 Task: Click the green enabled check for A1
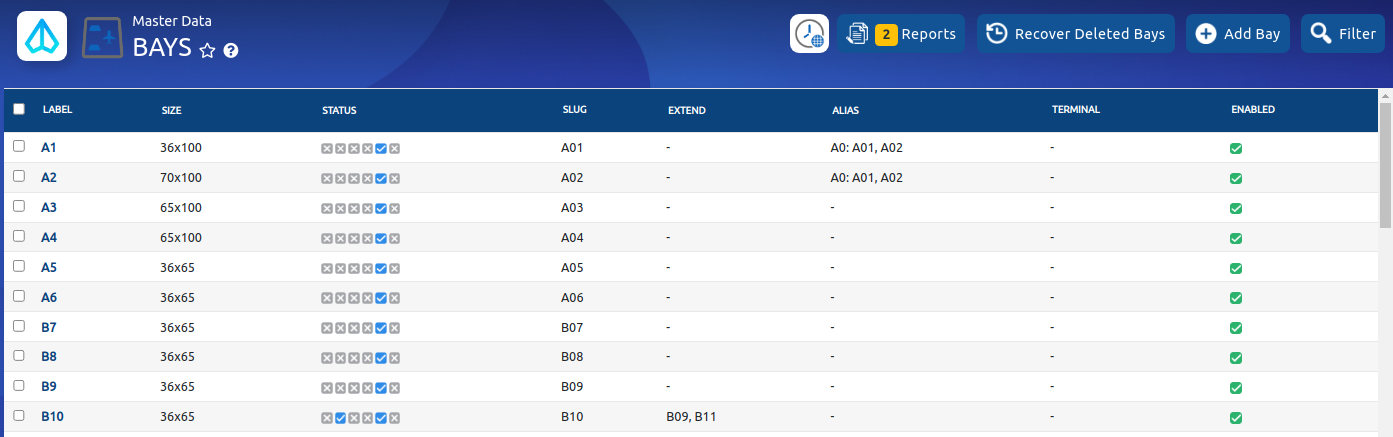(1236, 149)
